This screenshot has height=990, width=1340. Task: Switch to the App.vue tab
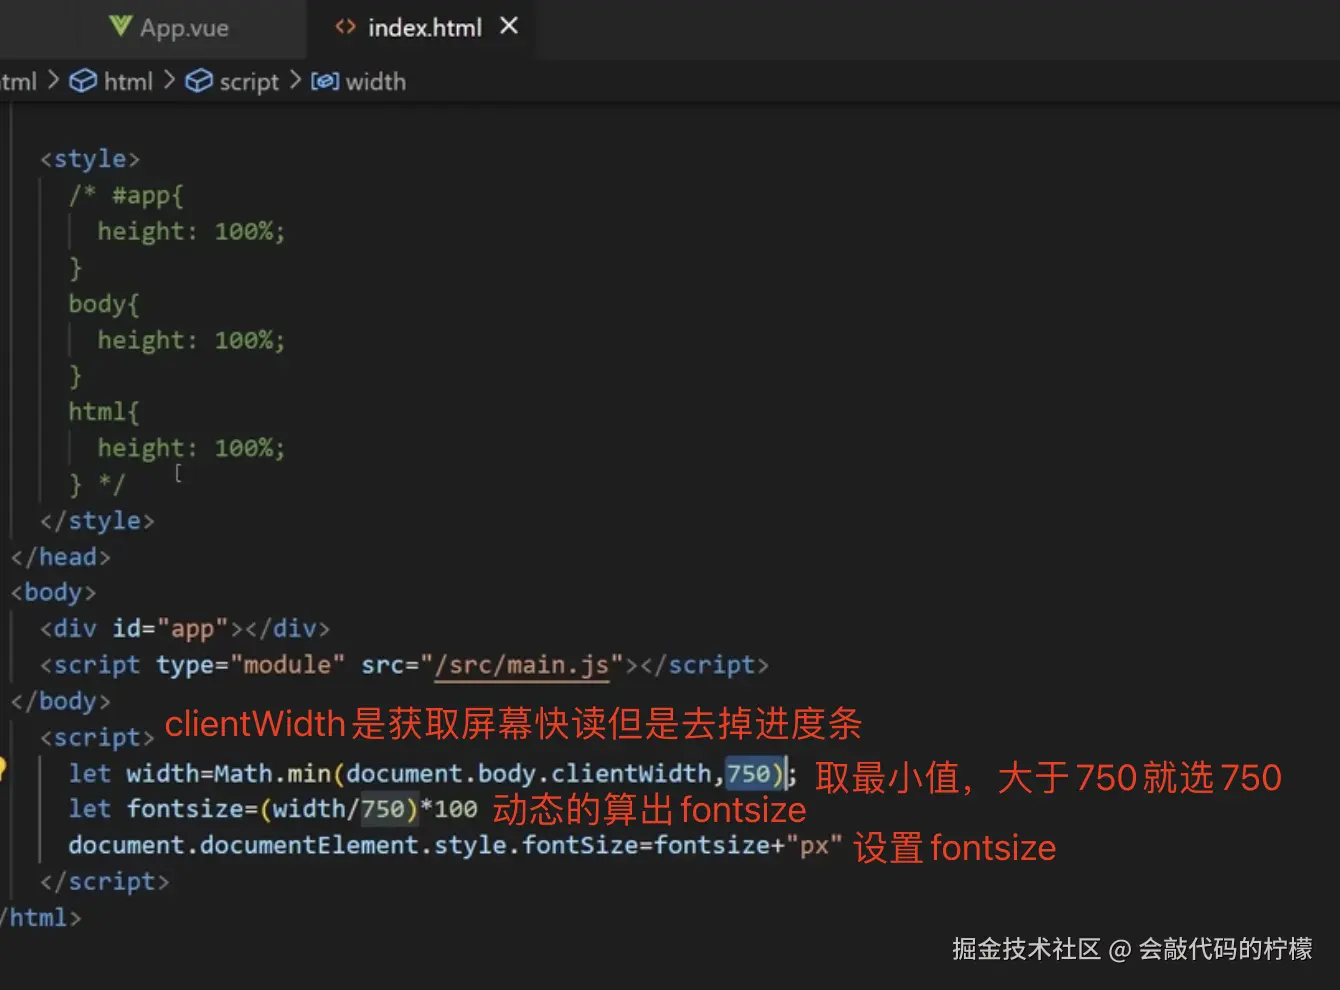click(x=170, y=28)
